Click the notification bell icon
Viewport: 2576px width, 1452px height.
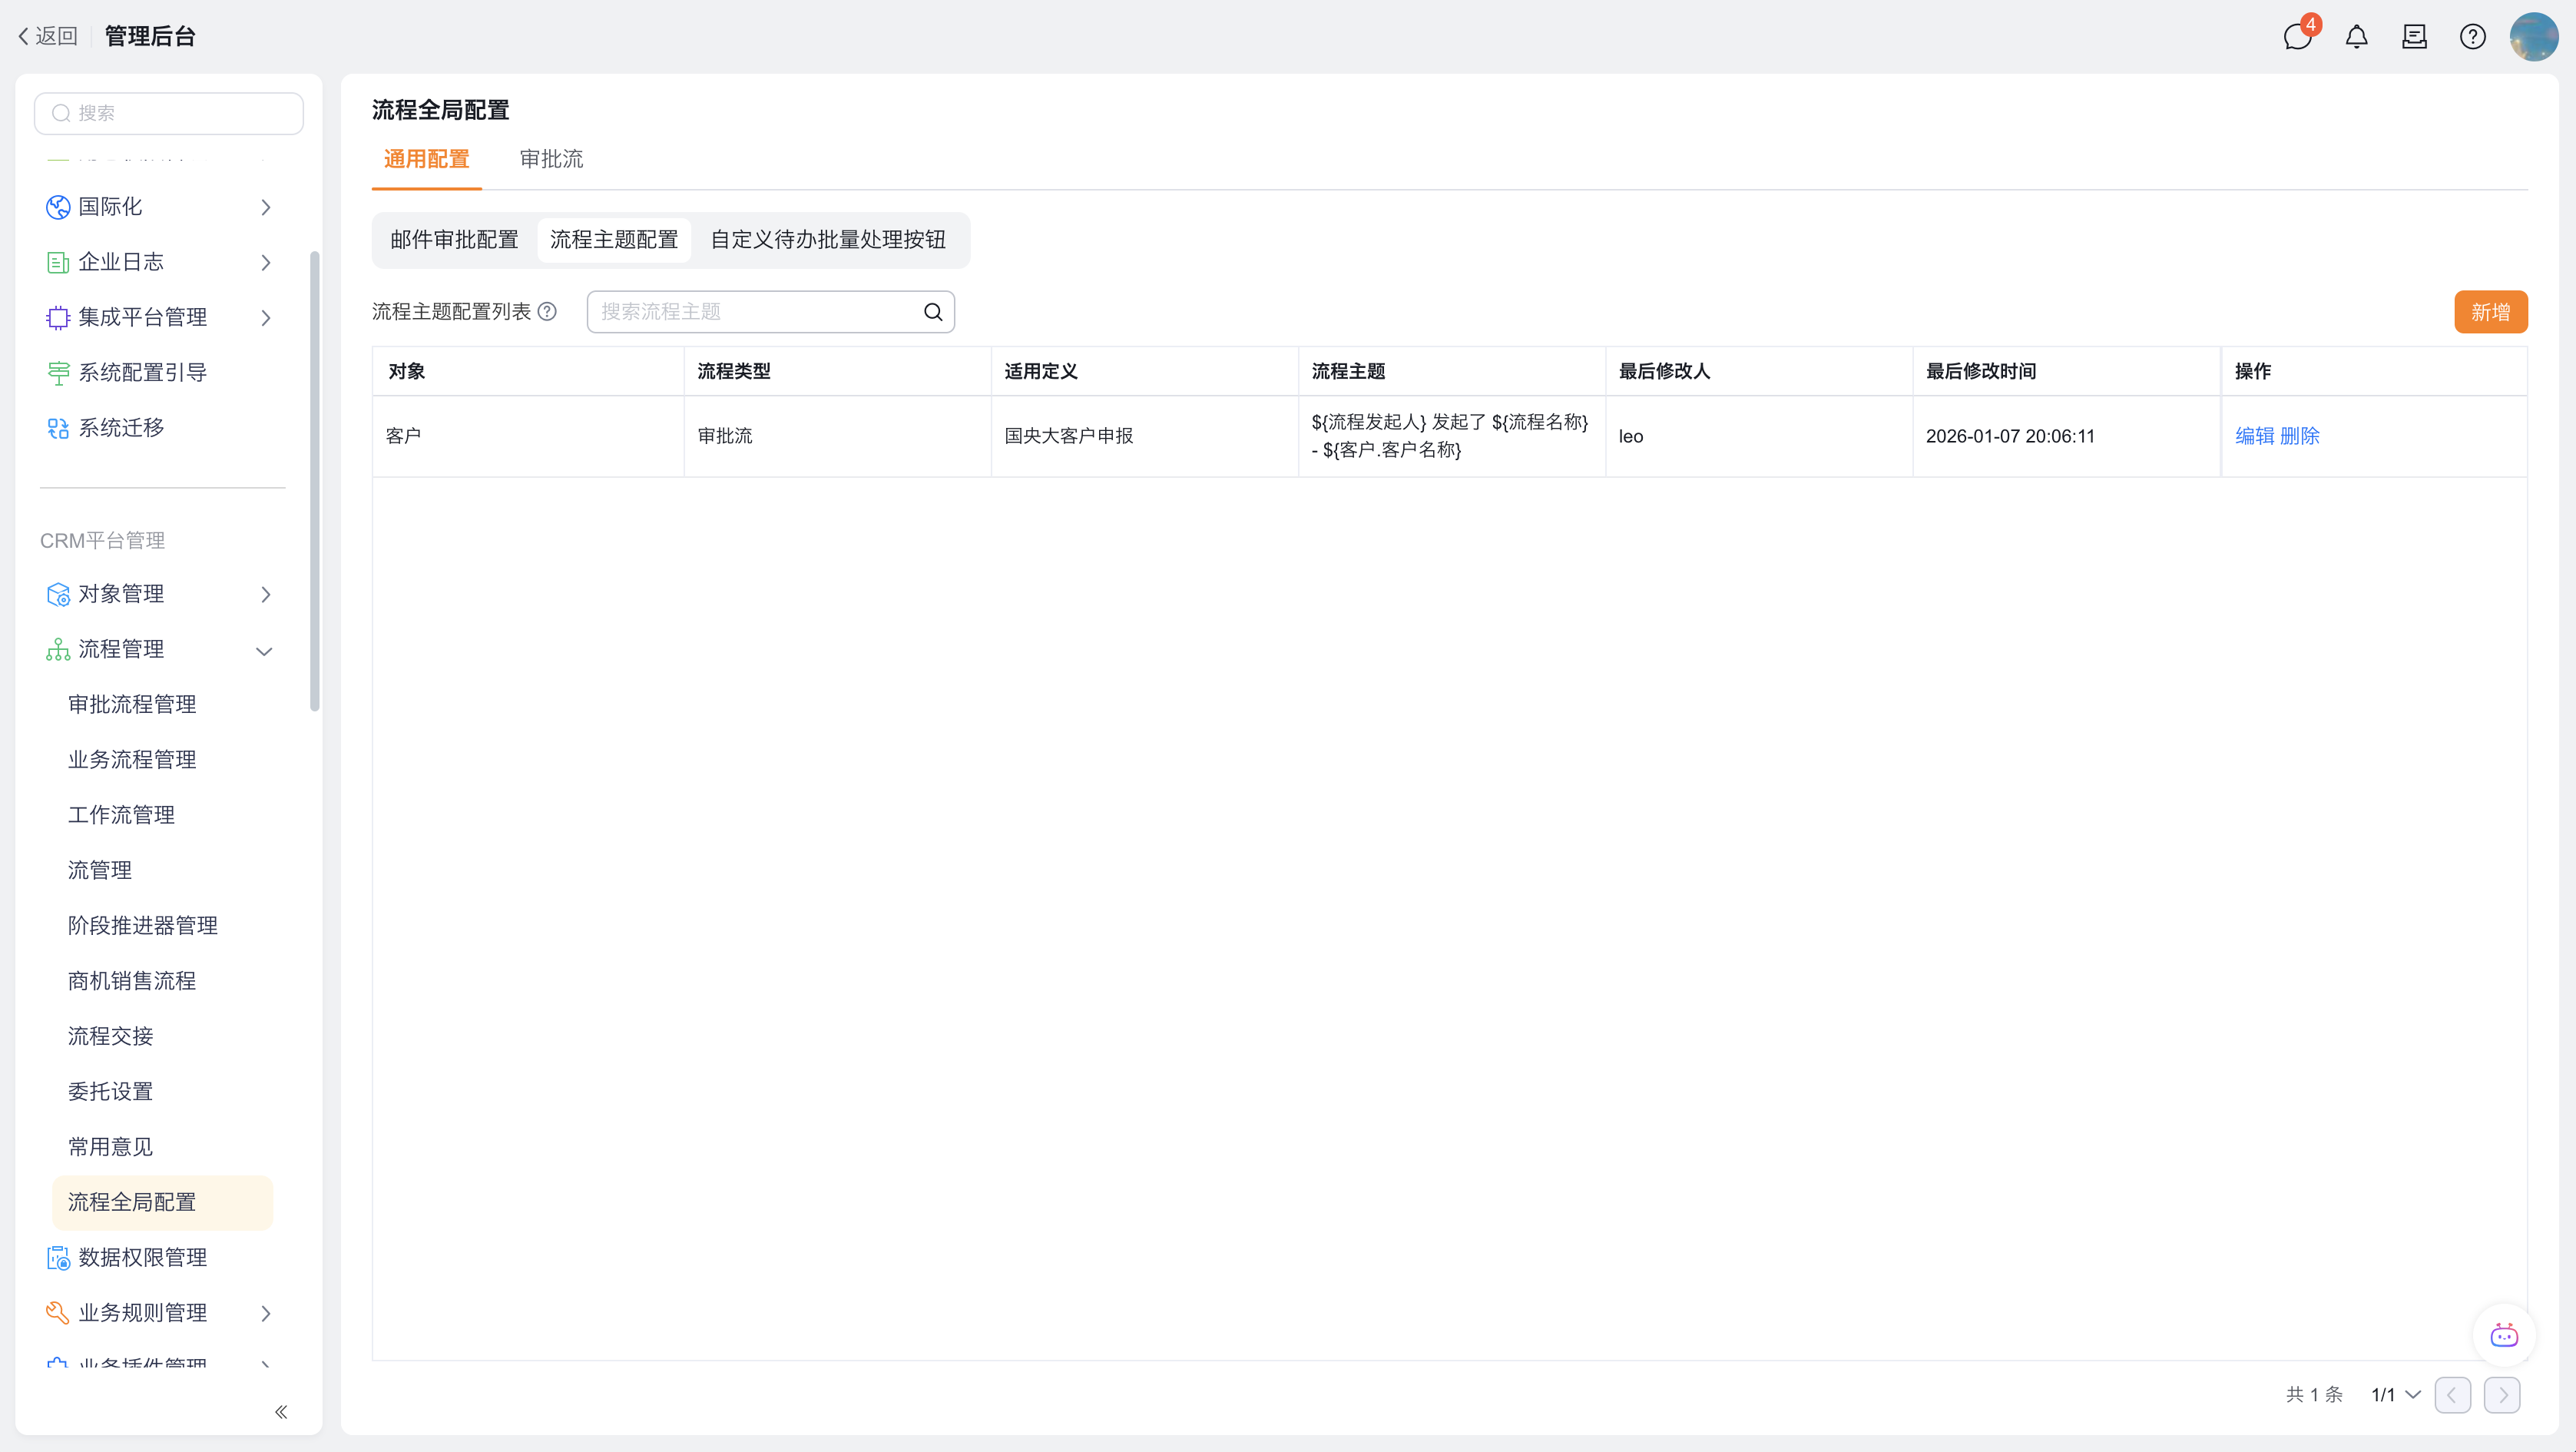(2356, 37)
